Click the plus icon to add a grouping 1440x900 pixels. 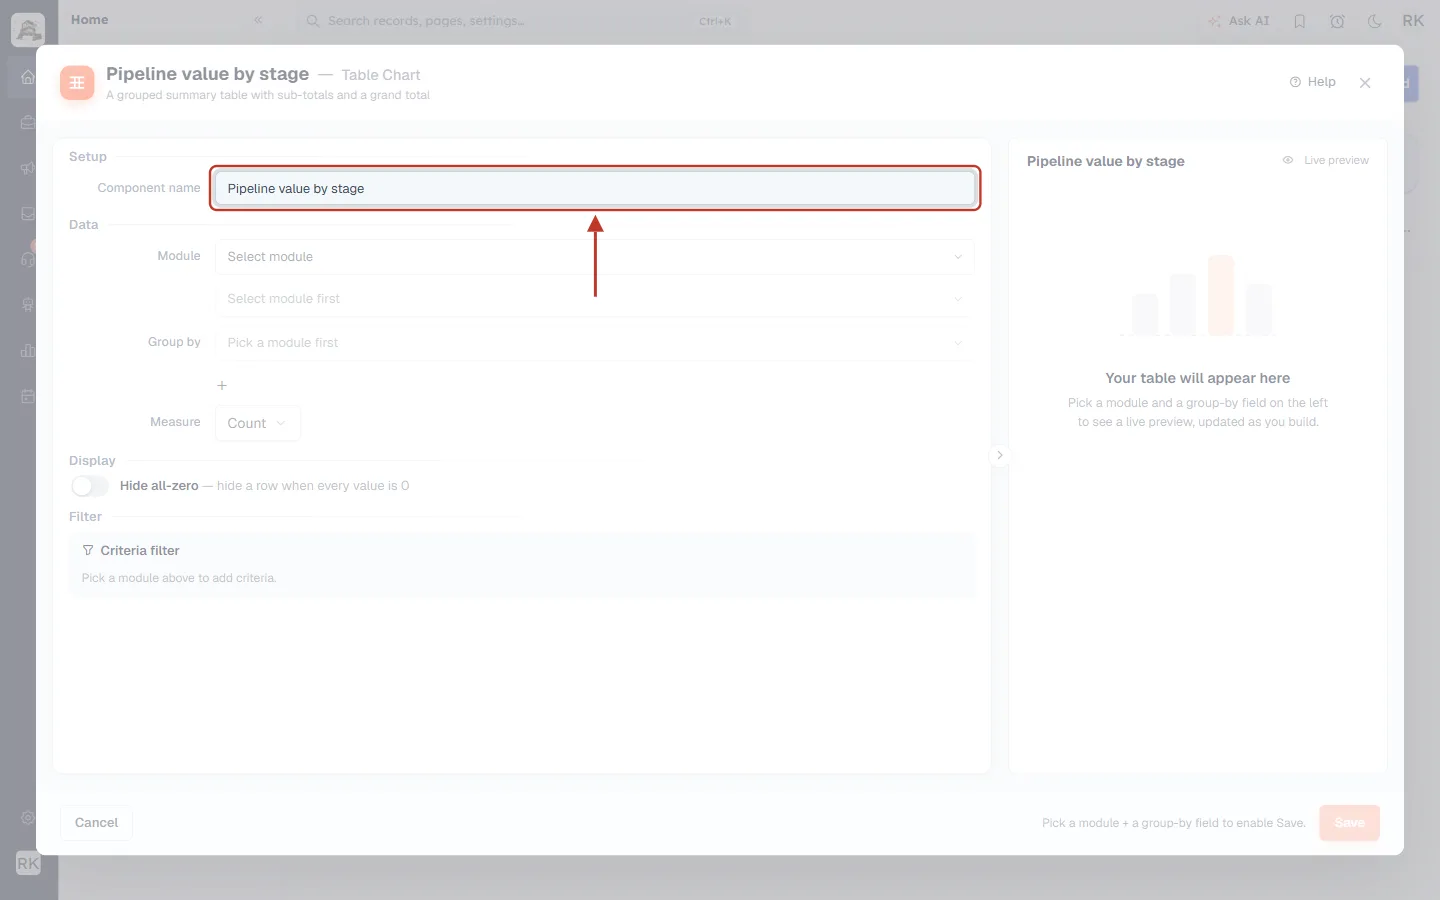click(x=222, y=385)
